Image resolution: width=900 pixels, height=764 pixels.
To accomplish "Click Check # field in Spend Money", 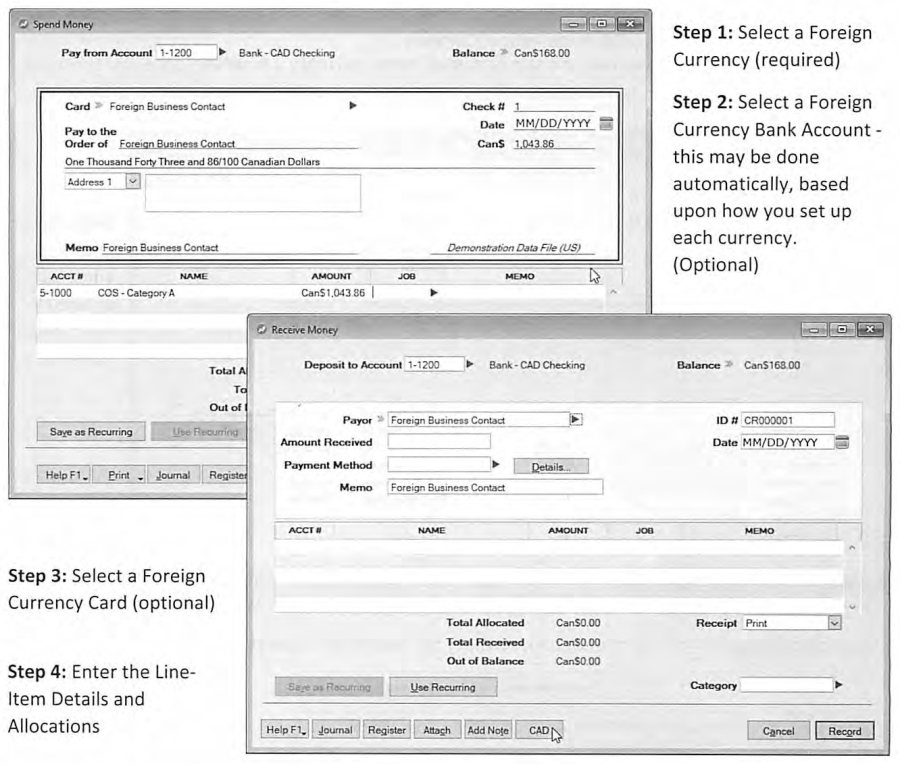I will [553, 106].
